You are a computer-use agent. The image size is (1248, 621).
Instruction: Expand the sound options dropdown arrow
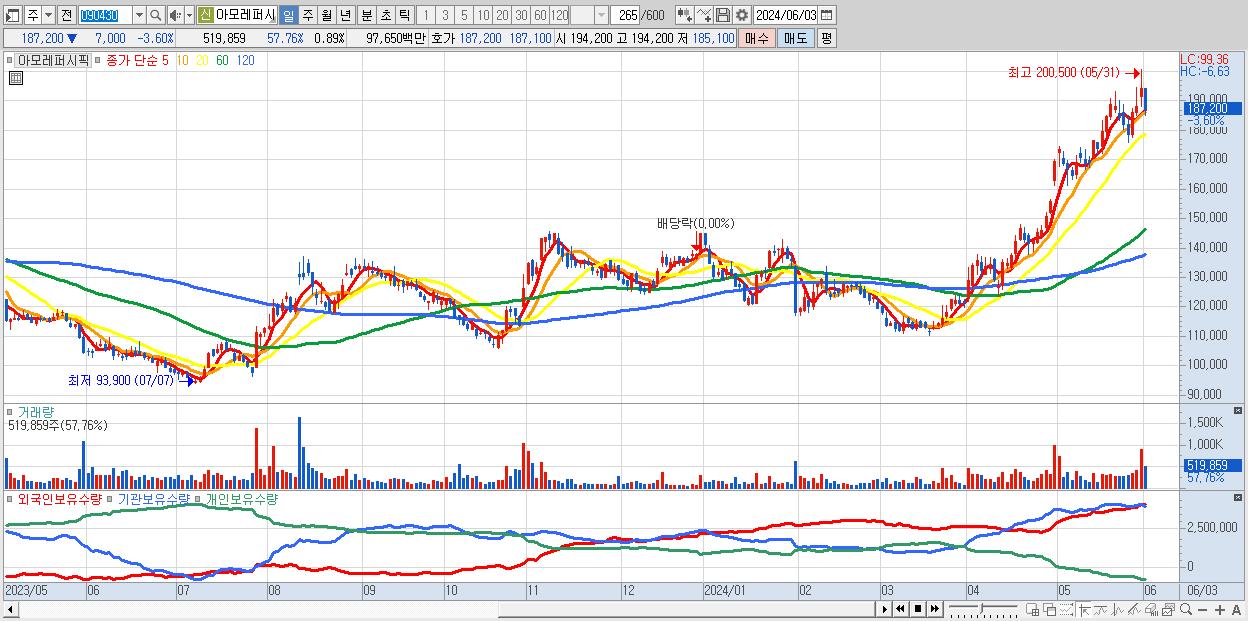click(x=189, y=15)
